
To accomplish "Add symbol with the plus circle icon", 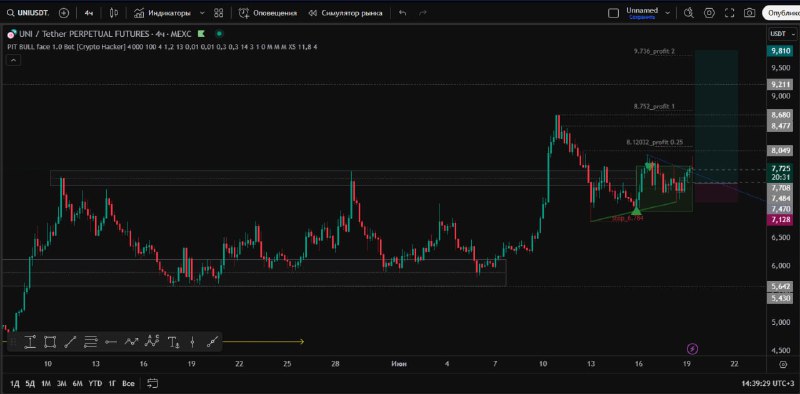I will (x=64, y=13).
